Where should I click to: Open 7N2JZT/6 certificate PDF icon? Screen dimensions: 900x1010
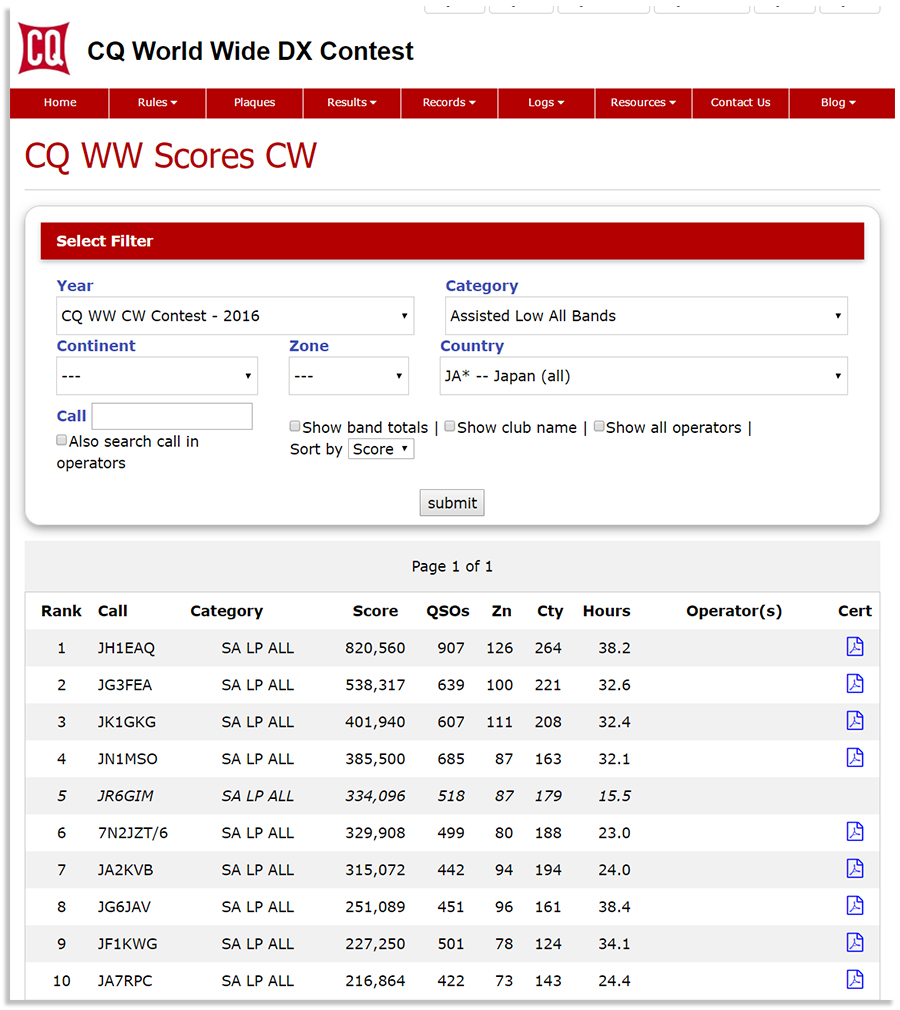(x=854, y=832)
